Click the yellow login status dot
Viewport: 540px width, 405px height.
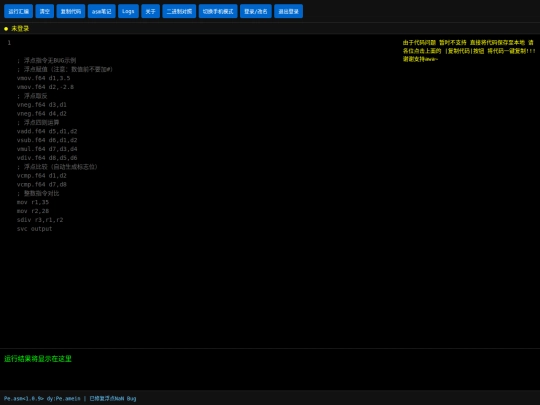pyautogui.click(x=6, y=29)
